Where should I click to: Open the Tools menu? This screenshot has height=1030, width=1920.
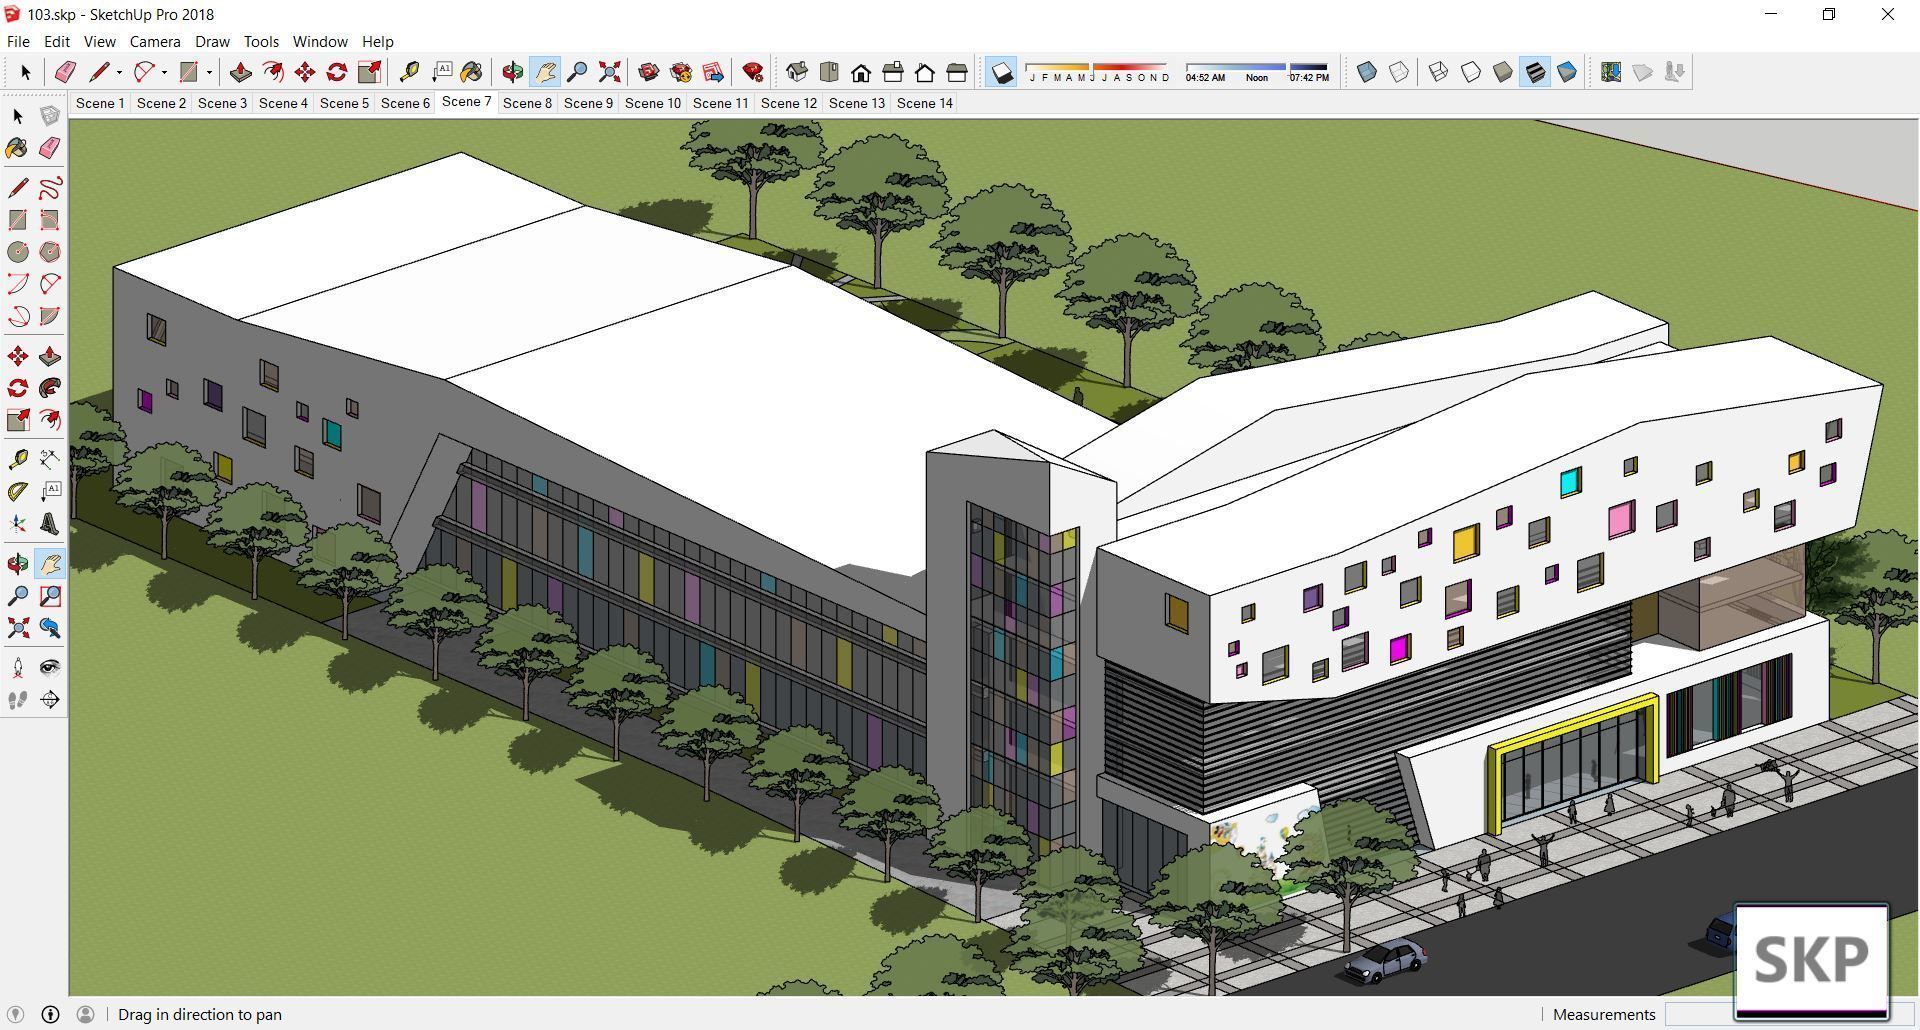(x=261, y=41)
